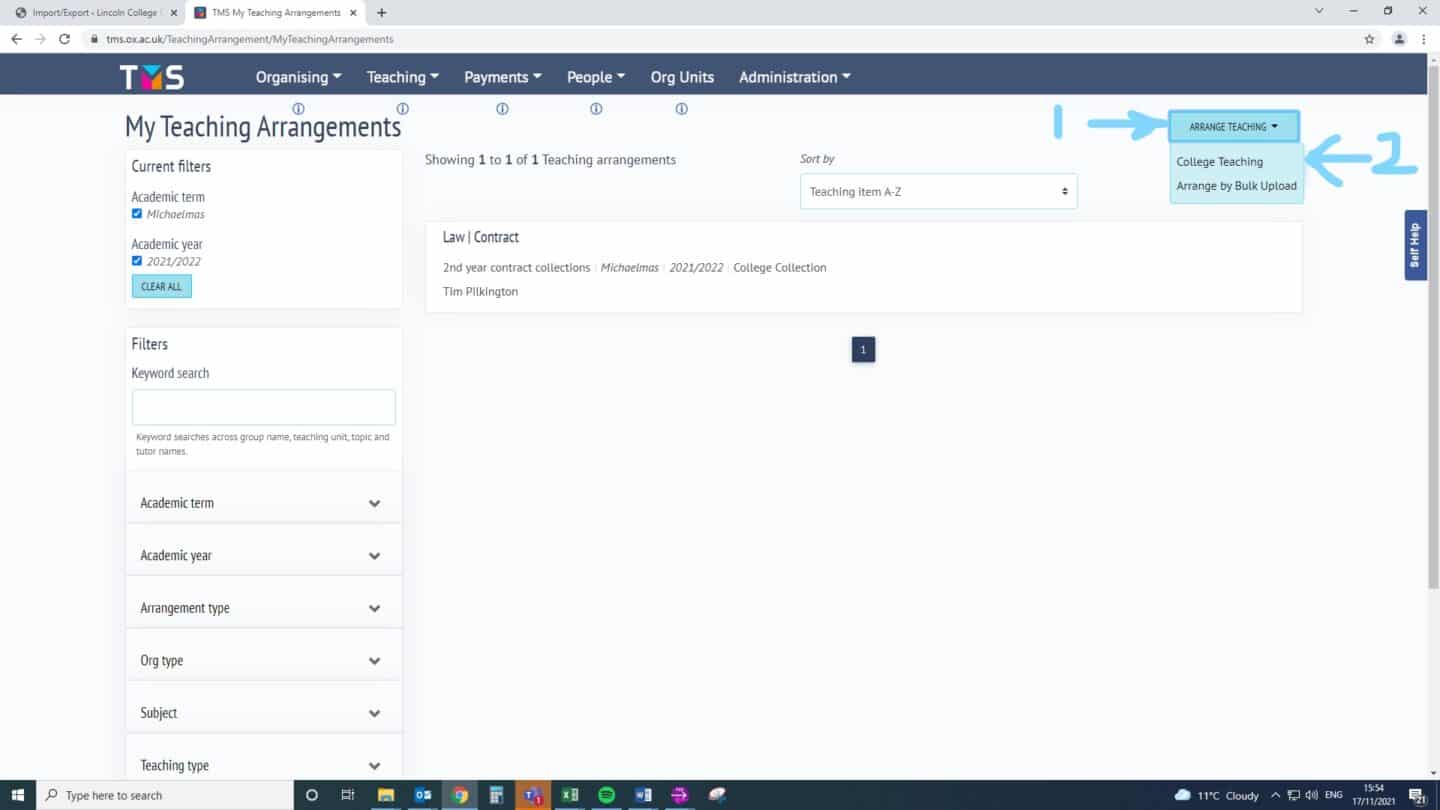Open the Arrange Teaching dropdown button
The height and width of the screenshot is (810, 1440).
click(x=1233, y=127)
